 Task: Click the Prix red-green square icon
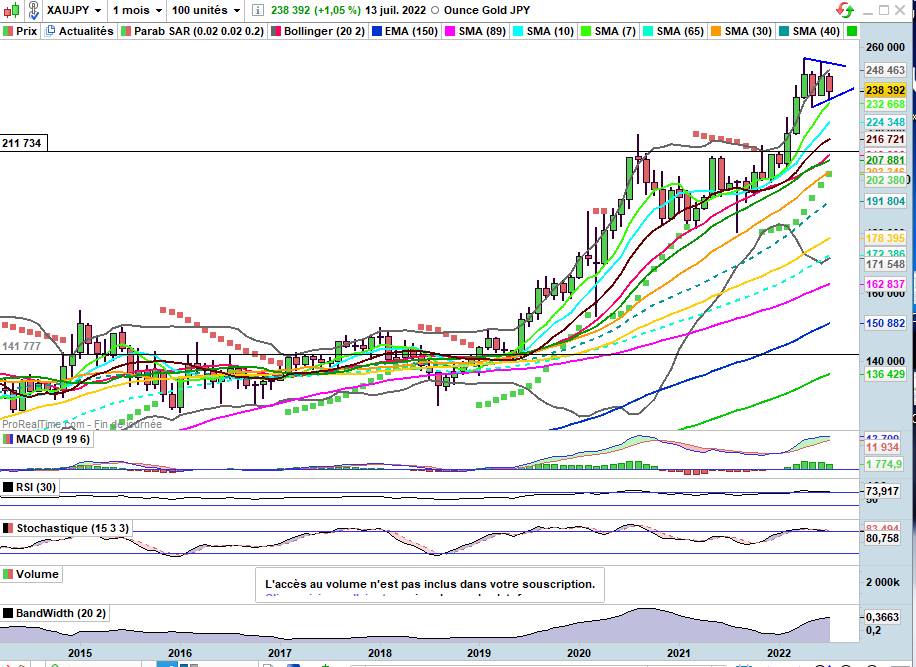tap(8, 31)
